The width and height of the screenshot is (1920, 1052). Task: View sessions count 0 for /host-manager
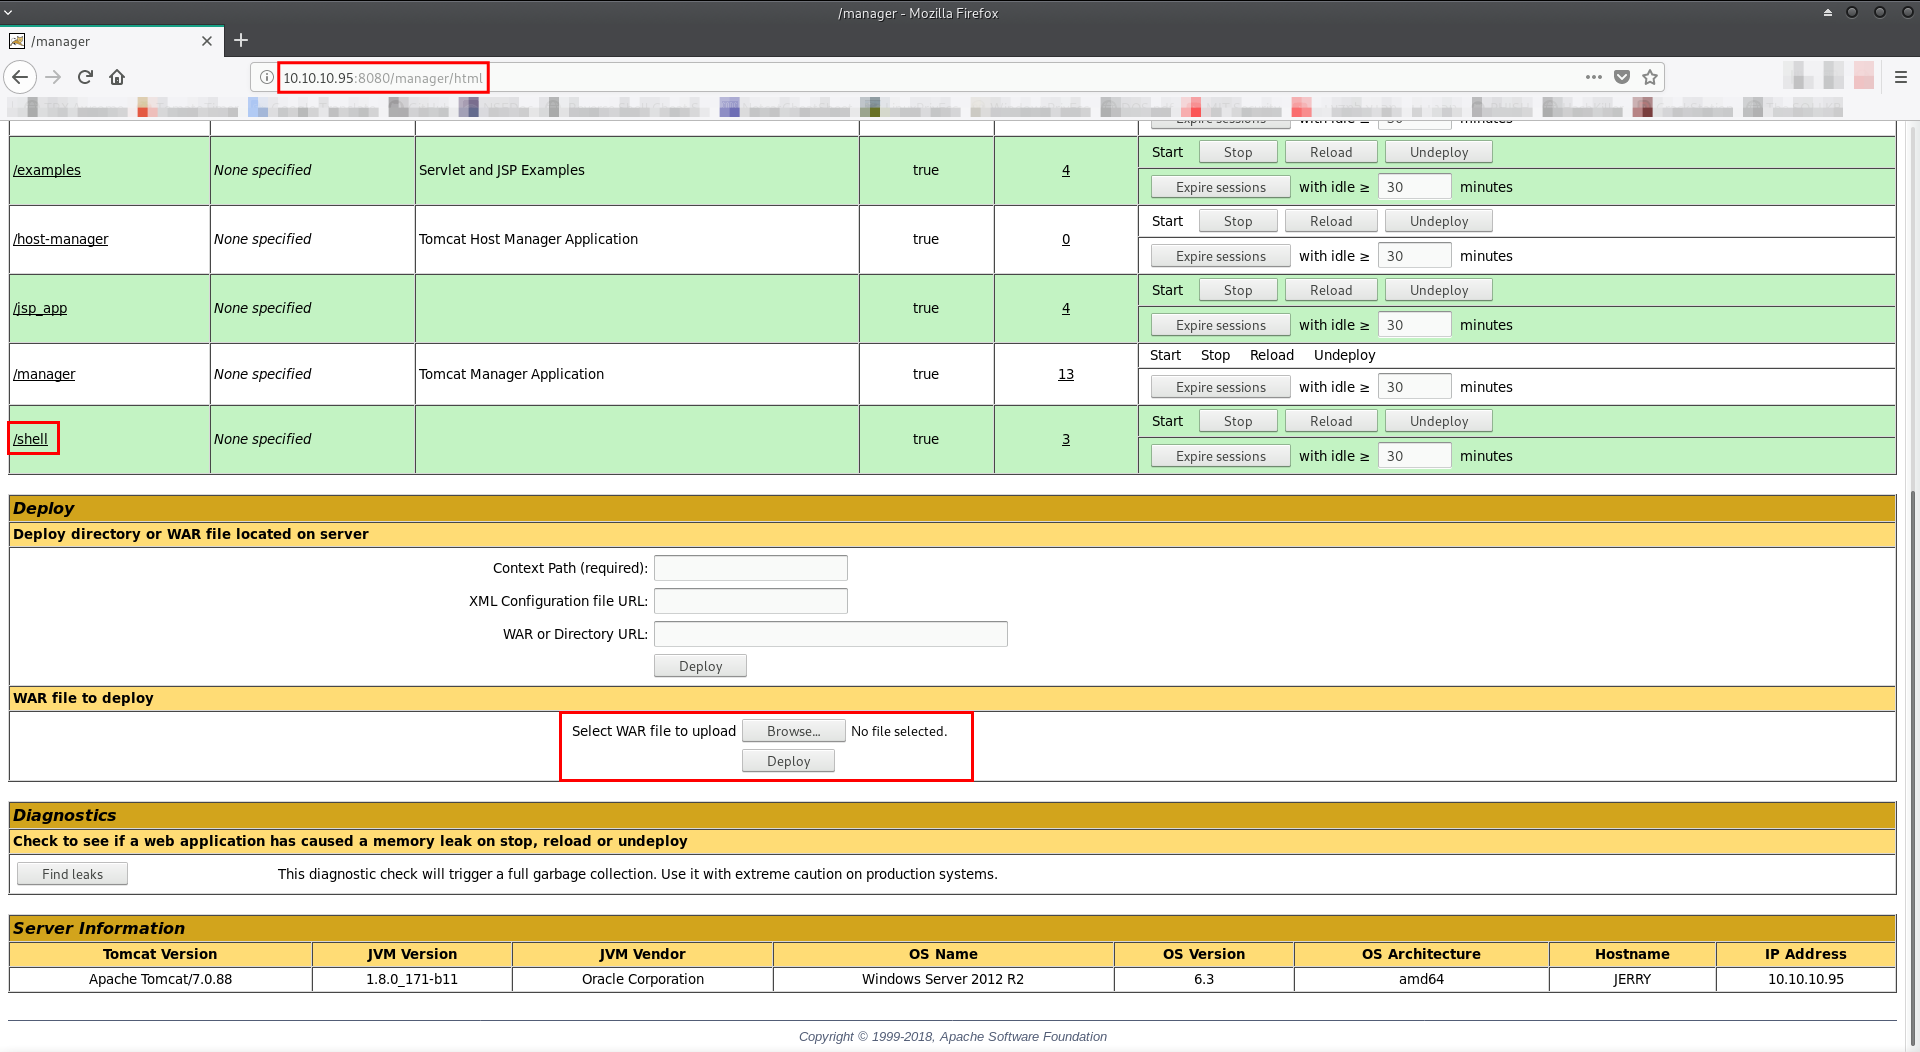[x=1066, y=239]
